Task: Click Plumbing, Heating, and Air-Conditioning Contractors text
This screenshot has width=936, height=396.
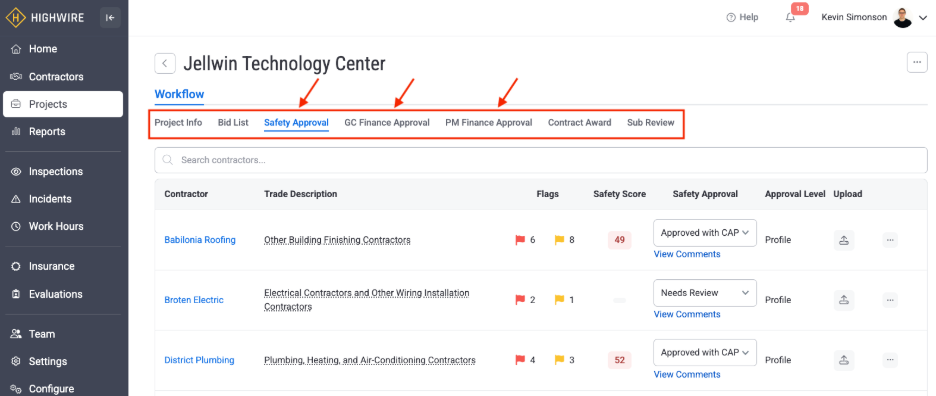Action: 370,360
